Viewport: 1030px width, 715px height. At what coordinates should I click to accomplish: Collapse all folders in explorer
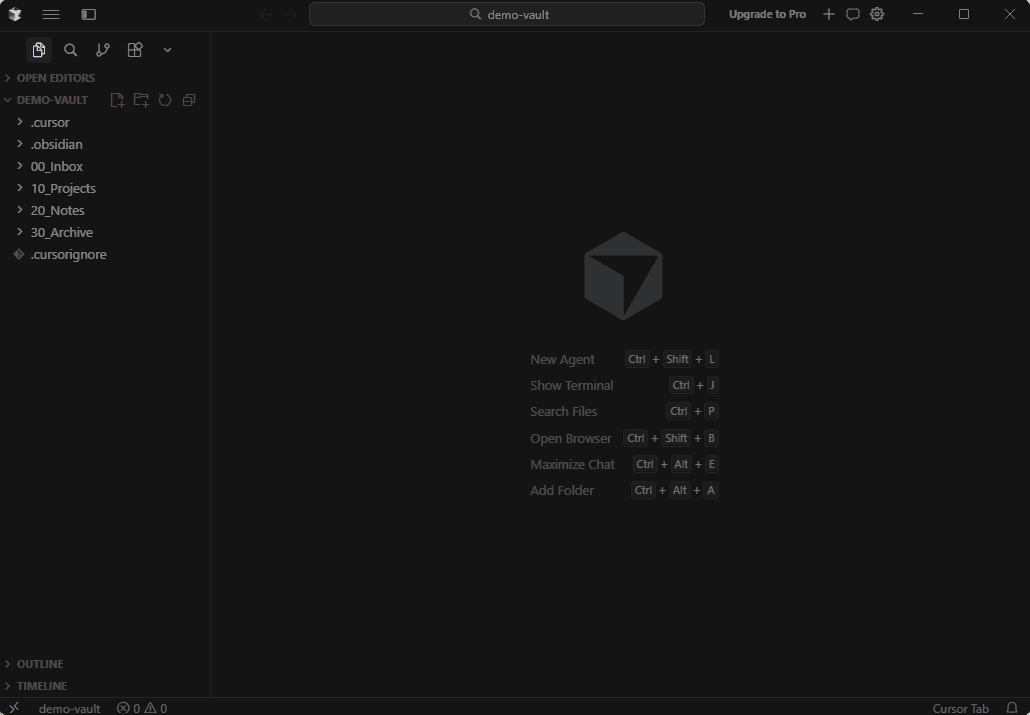pyautogui.click(x=189, y=100)
